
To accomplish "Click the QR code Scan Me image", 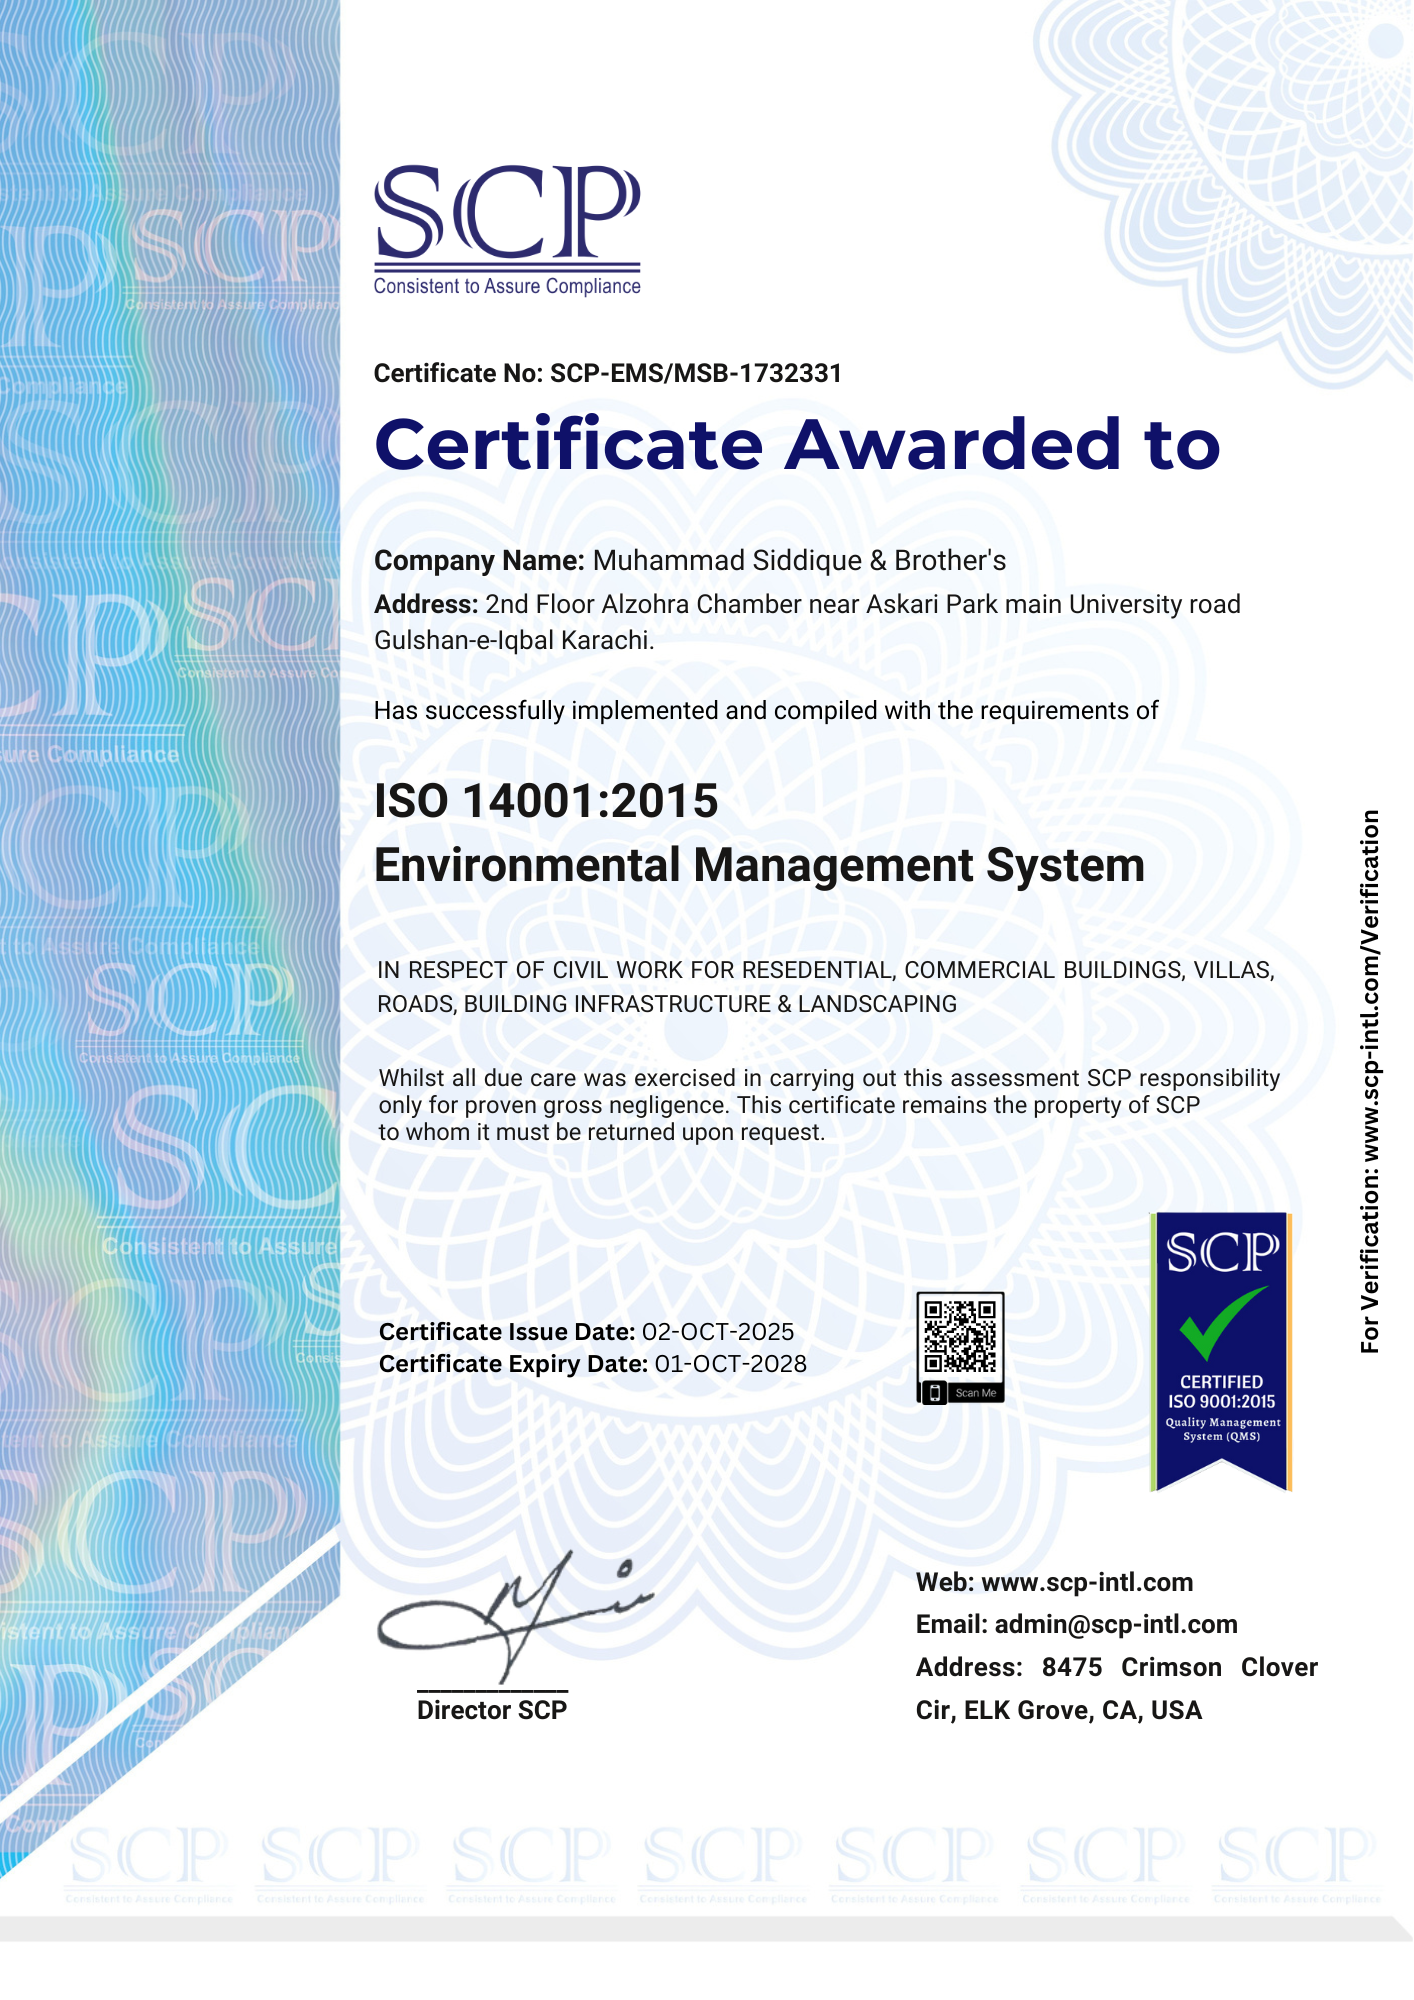I will click(960, 1348).
